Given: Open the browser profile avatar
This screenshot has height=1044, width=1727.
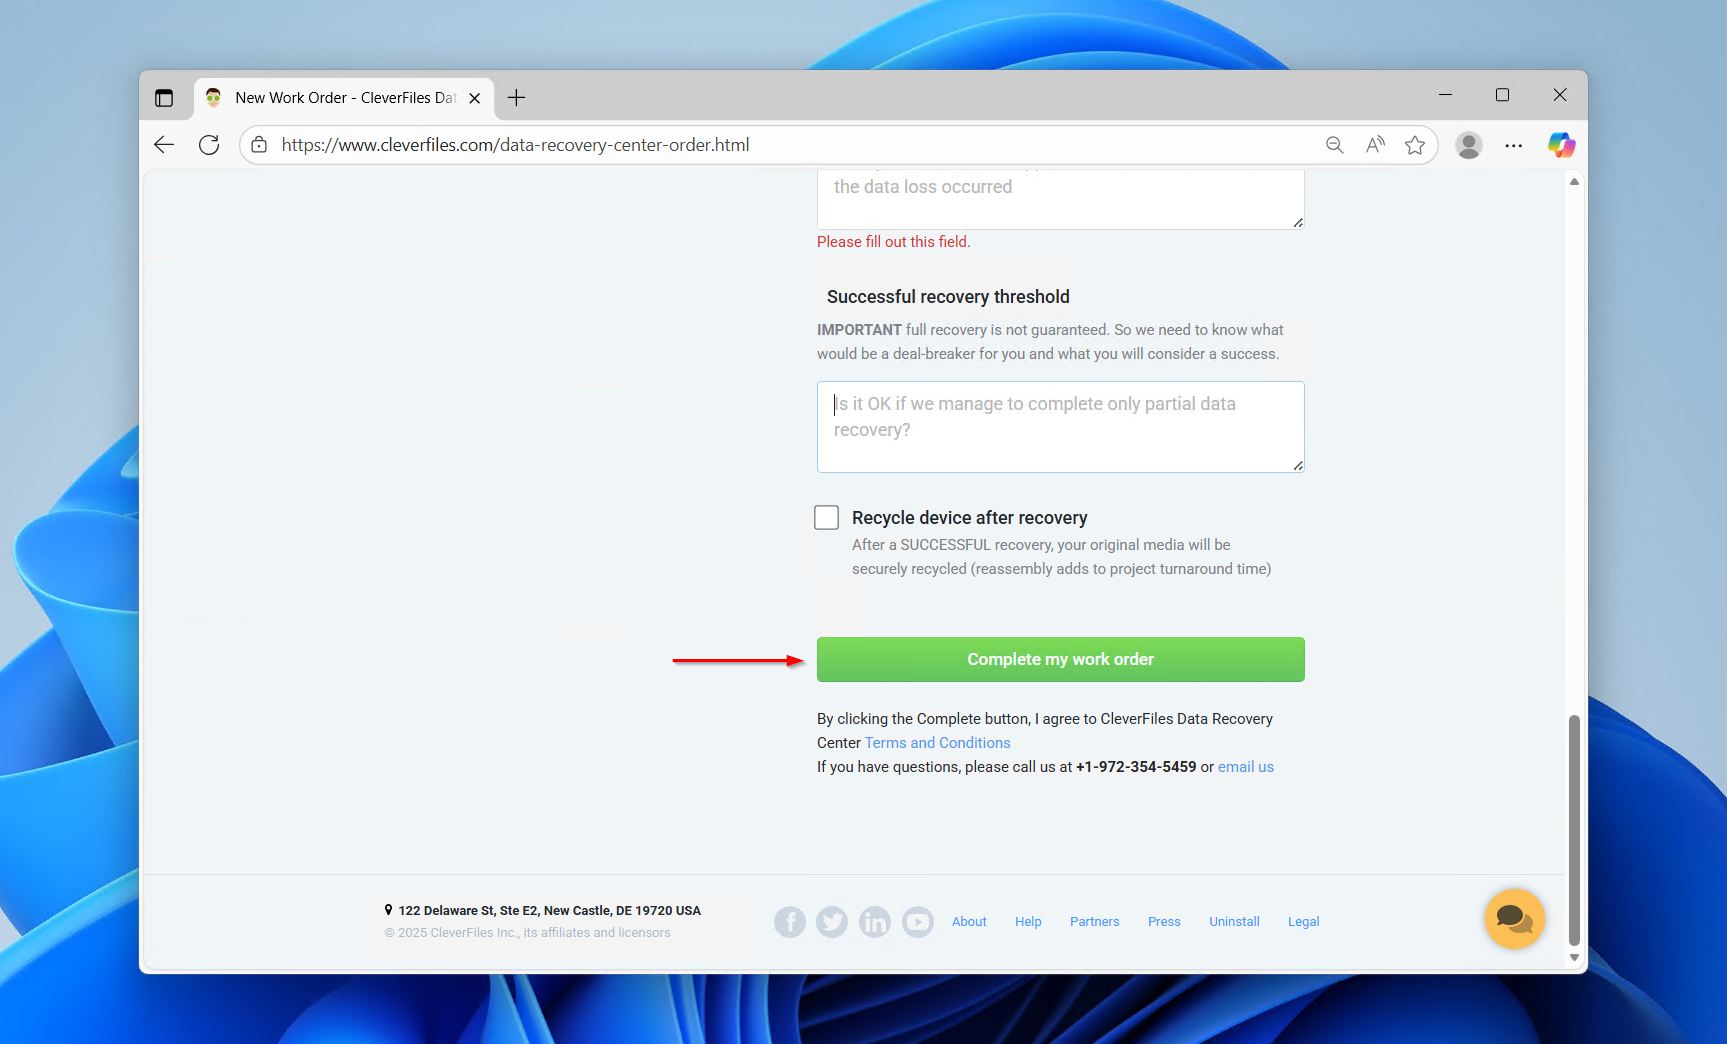Looking at the screenshot, I should click(1468, 145).
